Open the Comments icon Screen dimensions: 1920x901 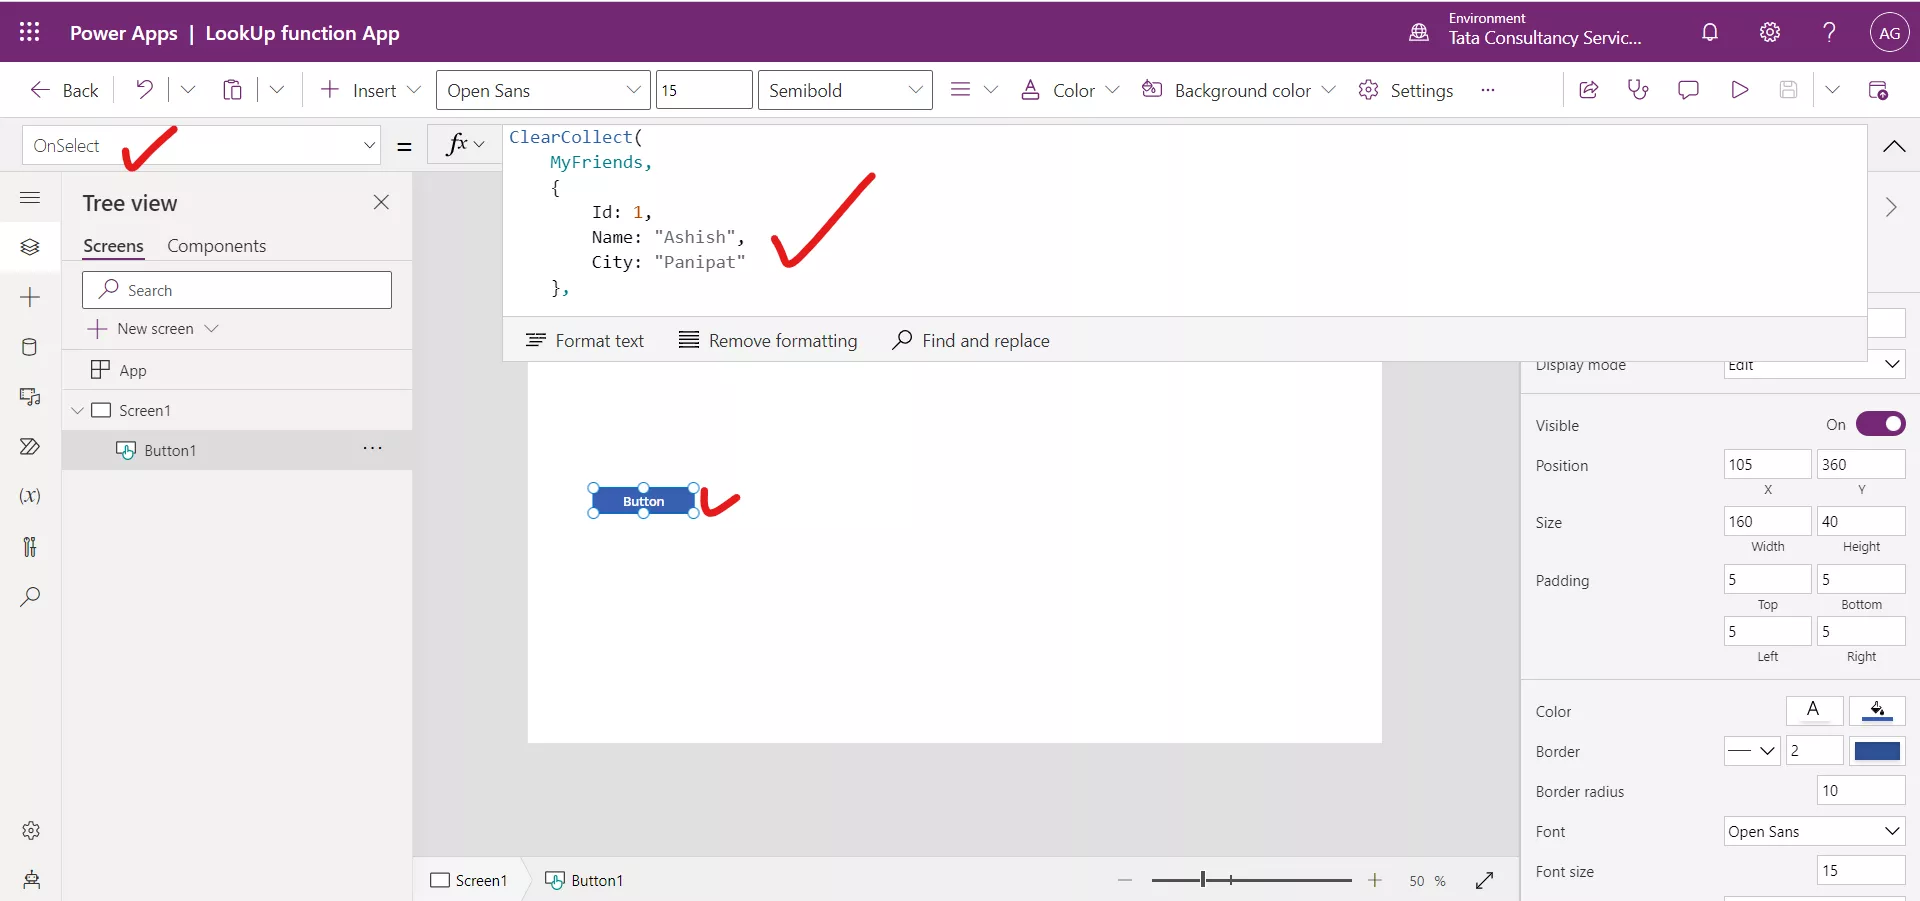(x=1689, y=90)
